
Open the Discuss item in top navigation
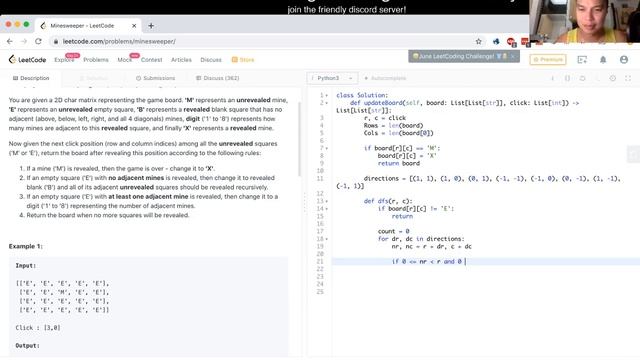211,60
